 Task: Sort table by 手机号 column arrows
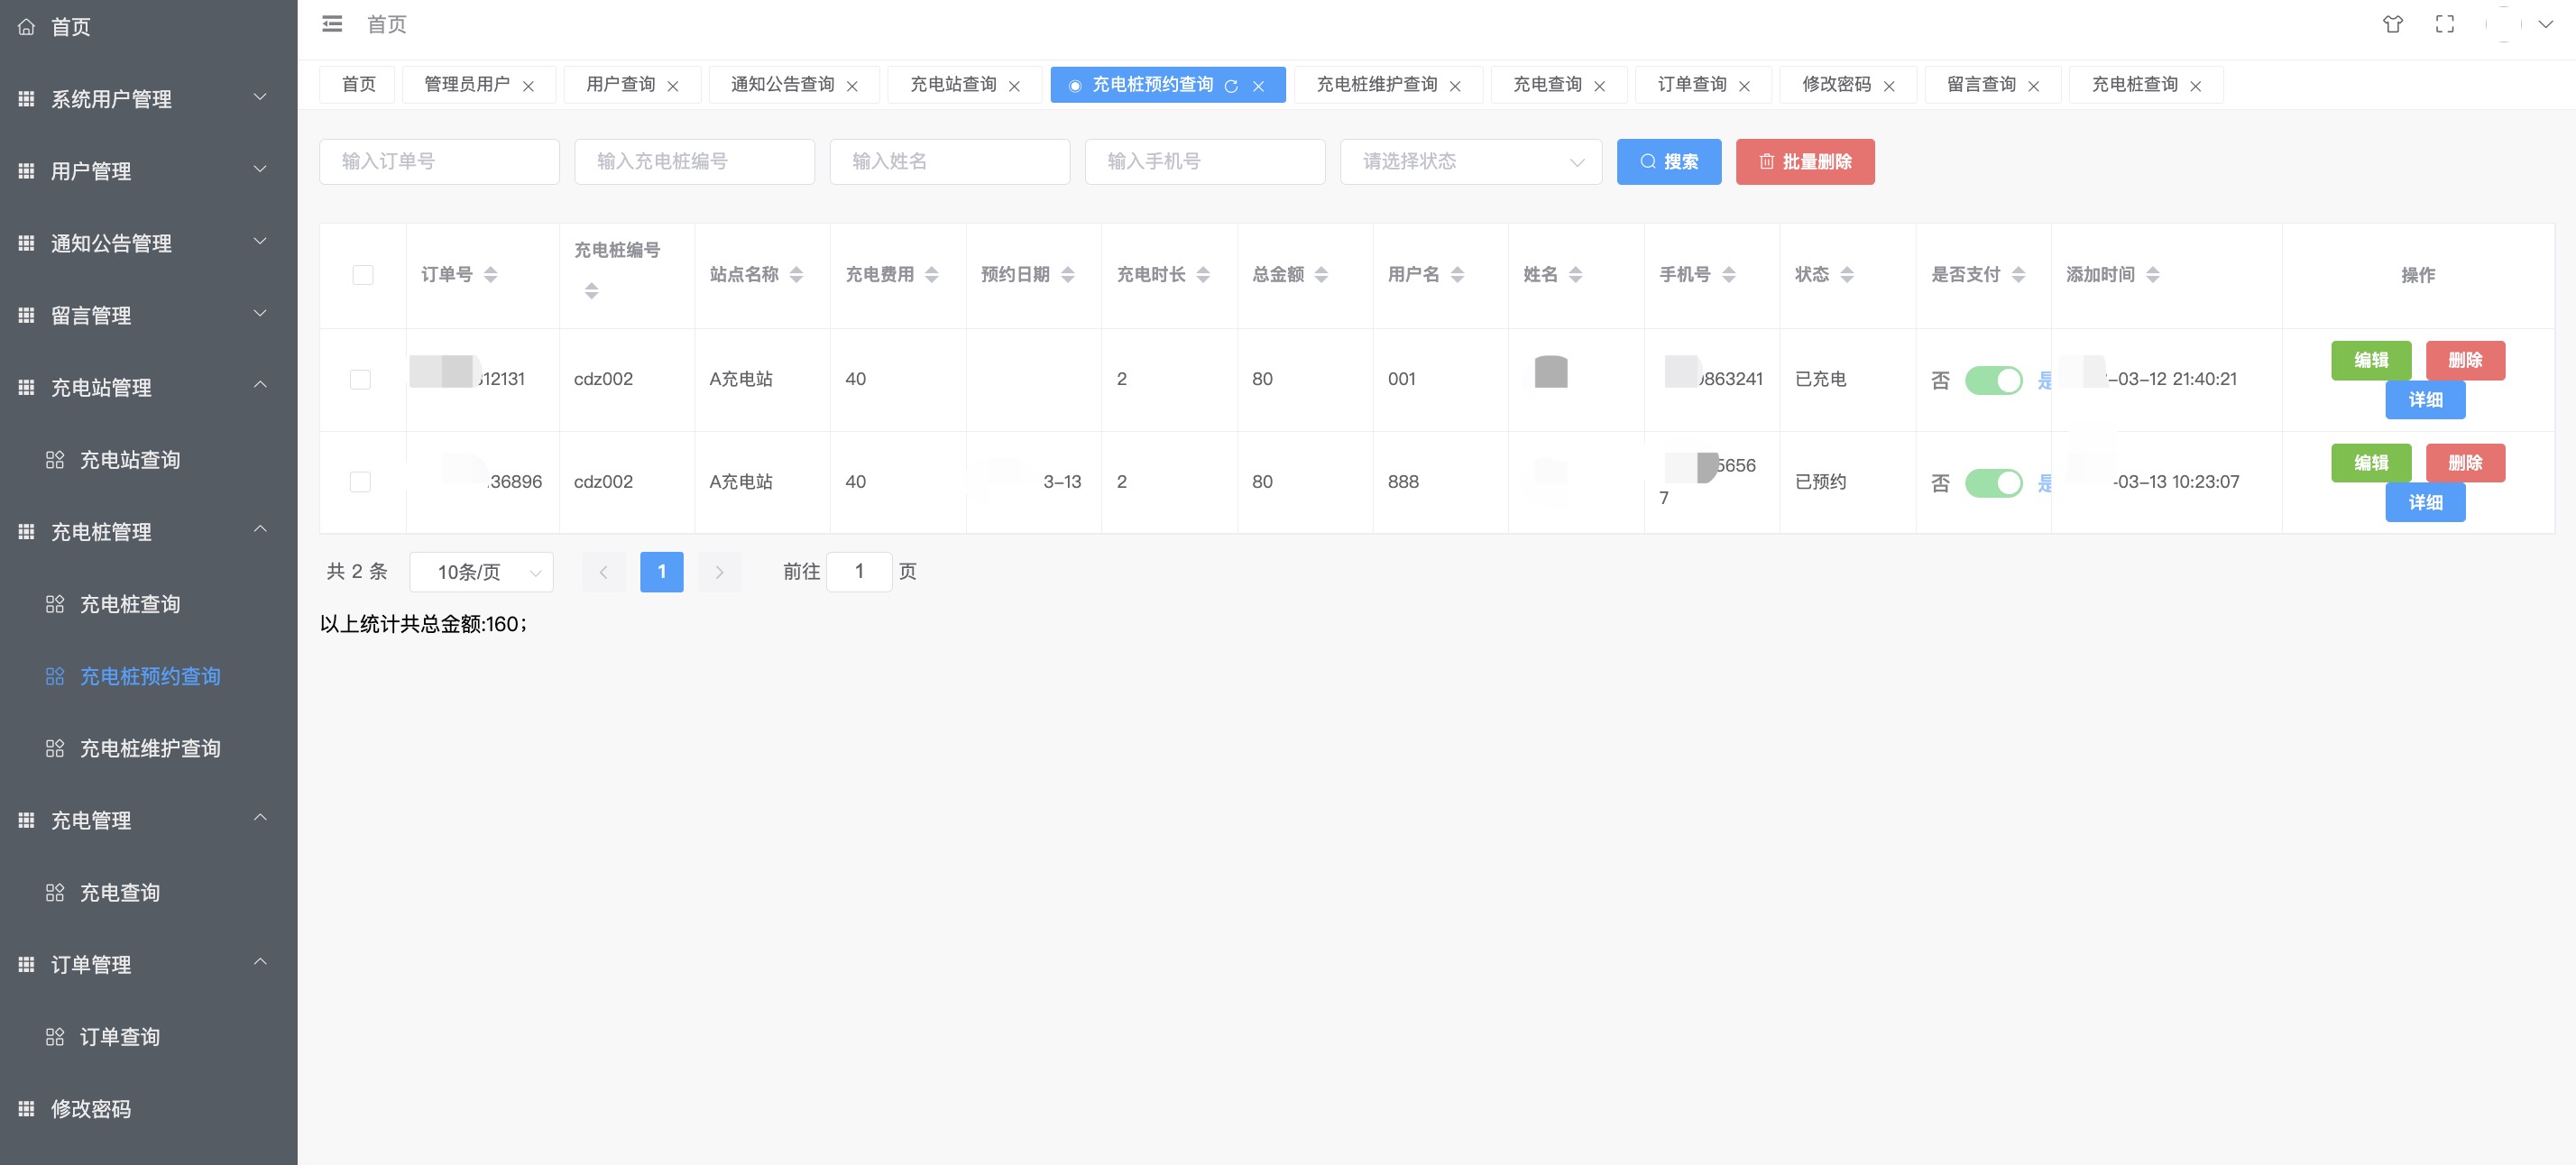[1728, 275]
